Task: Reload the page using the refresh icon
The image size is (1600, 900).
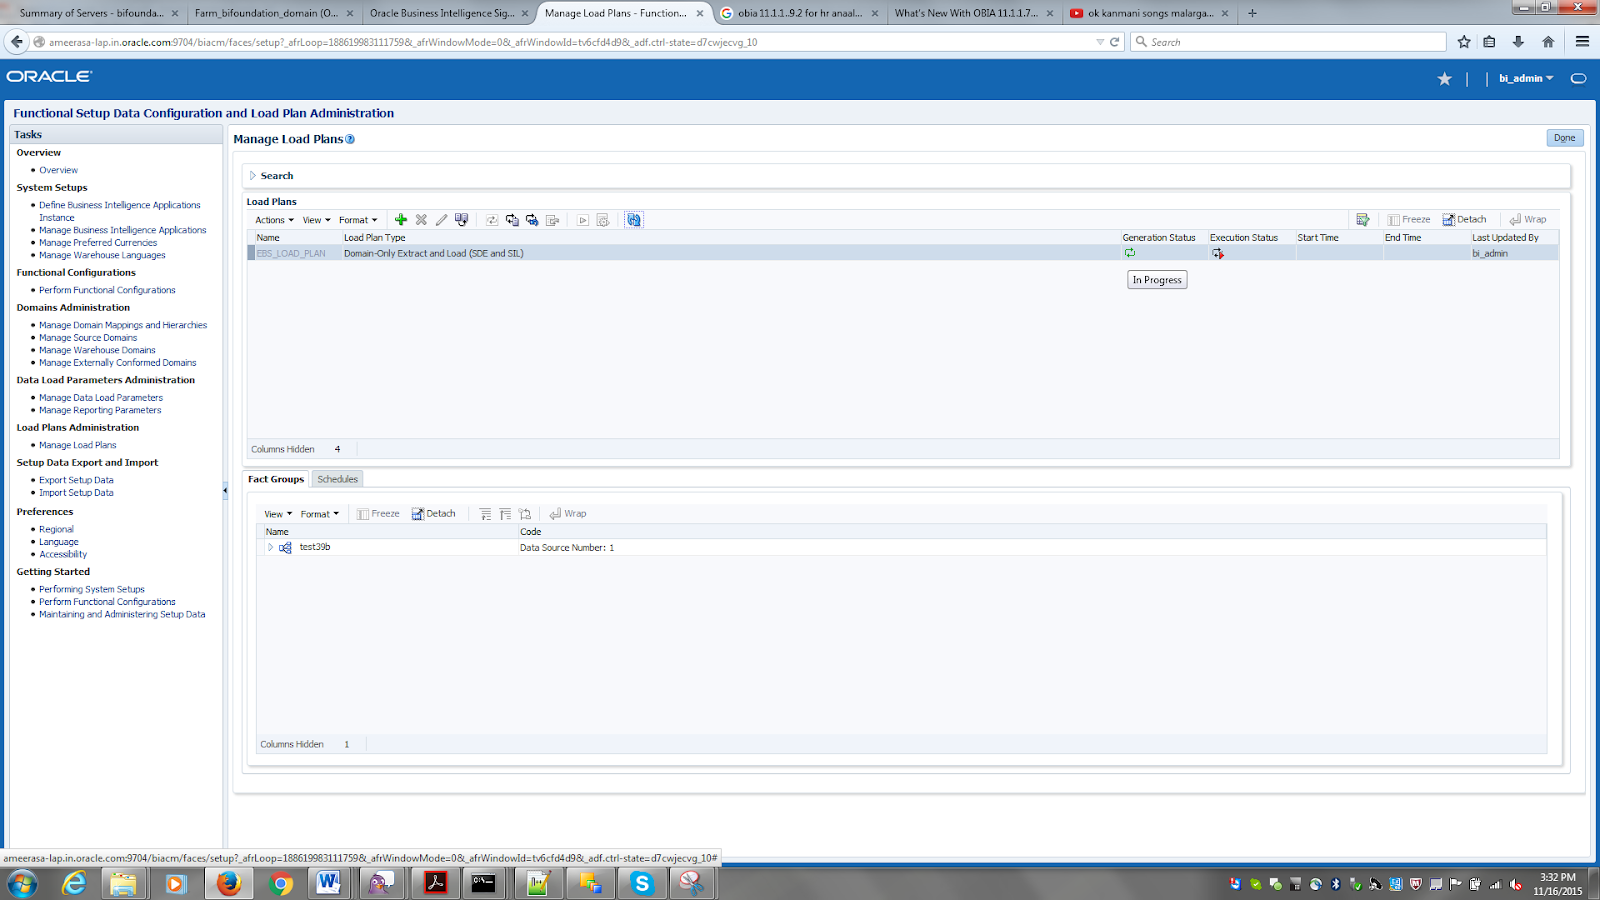Action: click(x=1115, y=42)
